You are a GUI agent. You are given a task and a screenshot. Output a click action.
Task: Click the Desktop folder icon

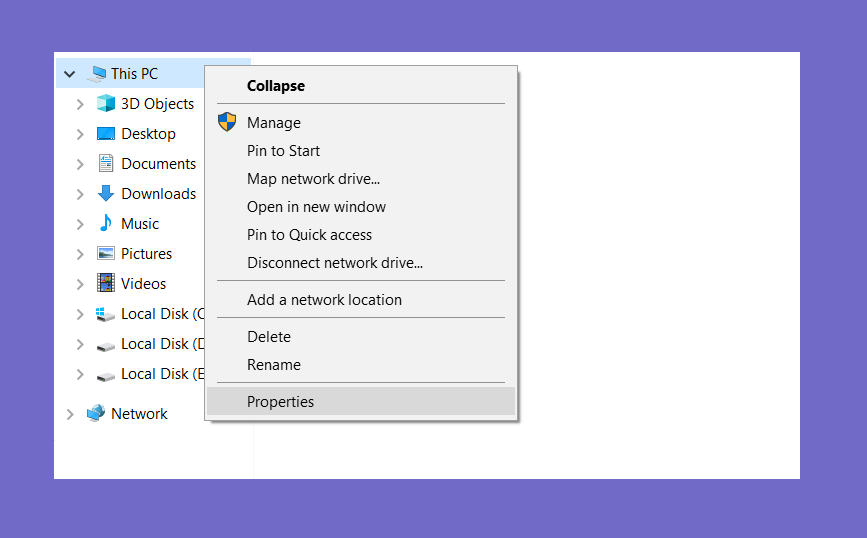[106, 134]
